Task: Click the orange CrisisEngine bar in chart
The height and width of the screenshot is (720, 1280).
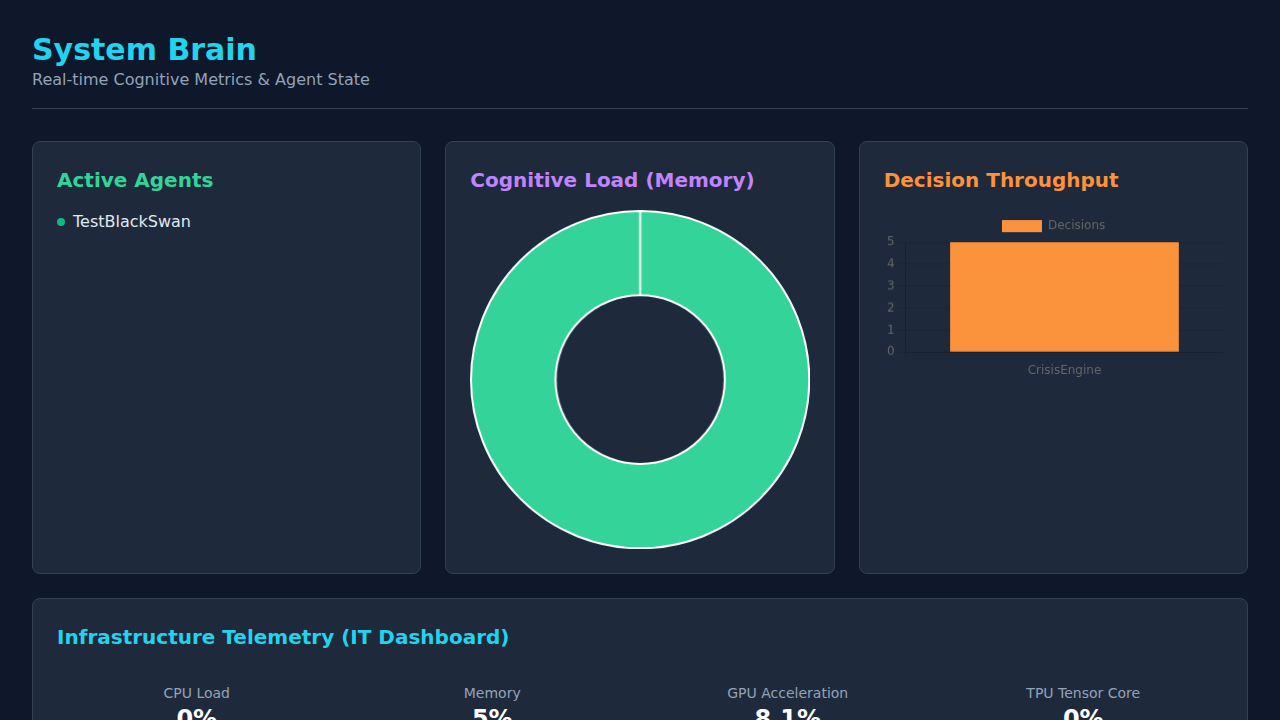Action: (1064, 297)
